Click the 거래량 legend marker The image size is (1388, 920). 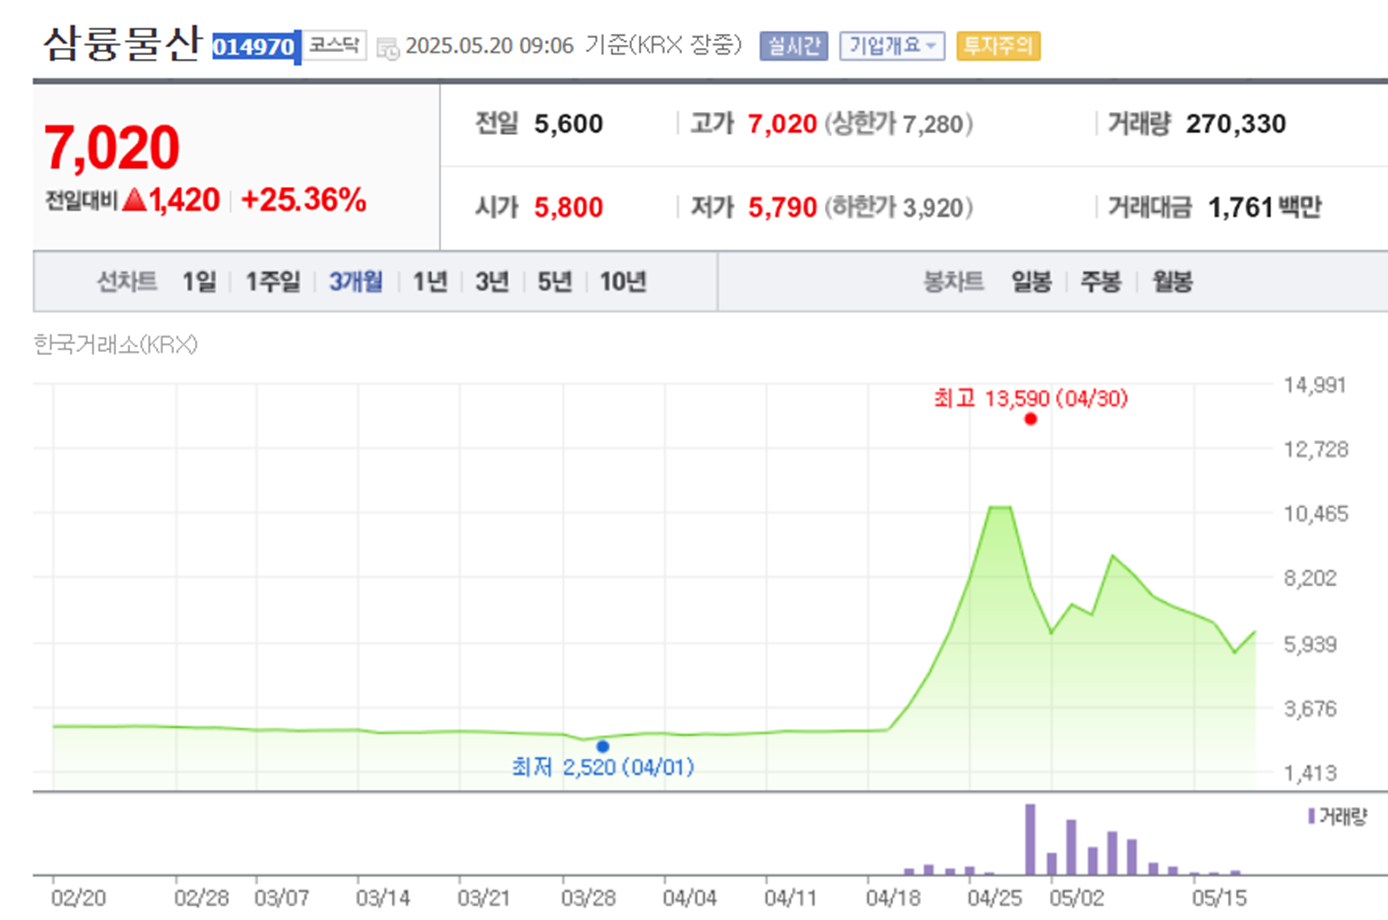tap(1310, 817)
